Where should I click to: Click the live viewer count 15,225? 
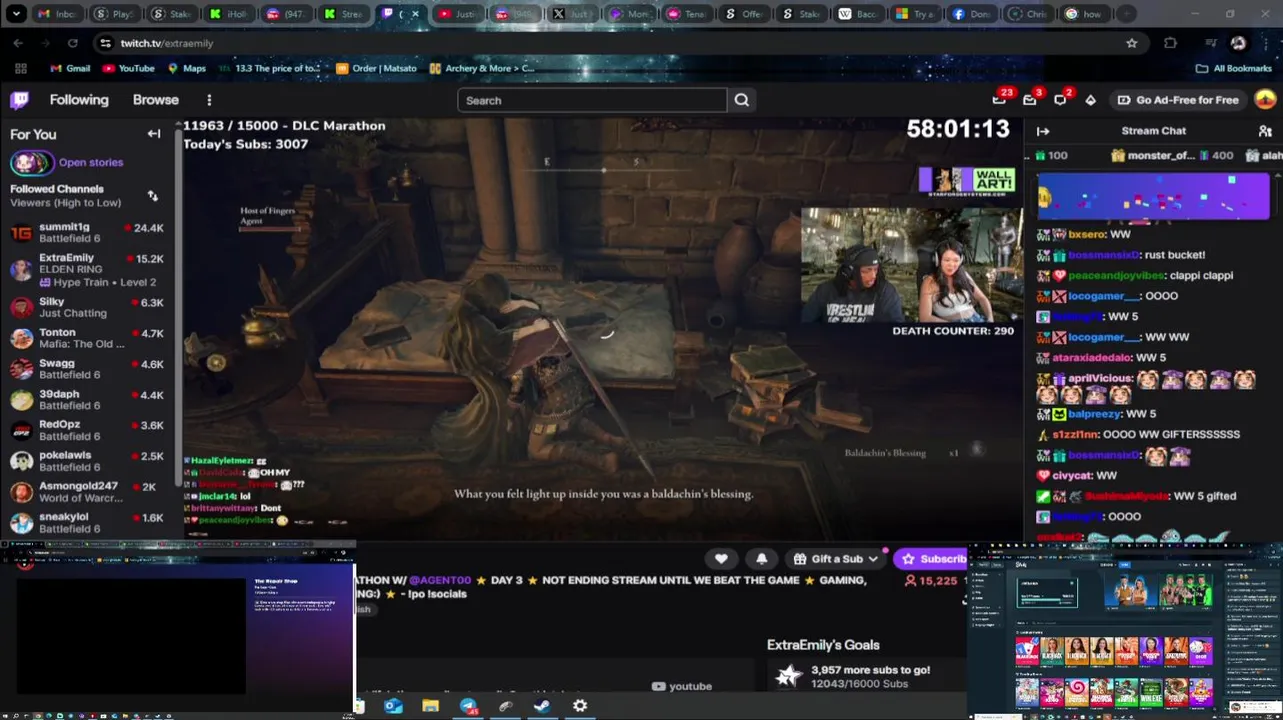pos(930,581)
